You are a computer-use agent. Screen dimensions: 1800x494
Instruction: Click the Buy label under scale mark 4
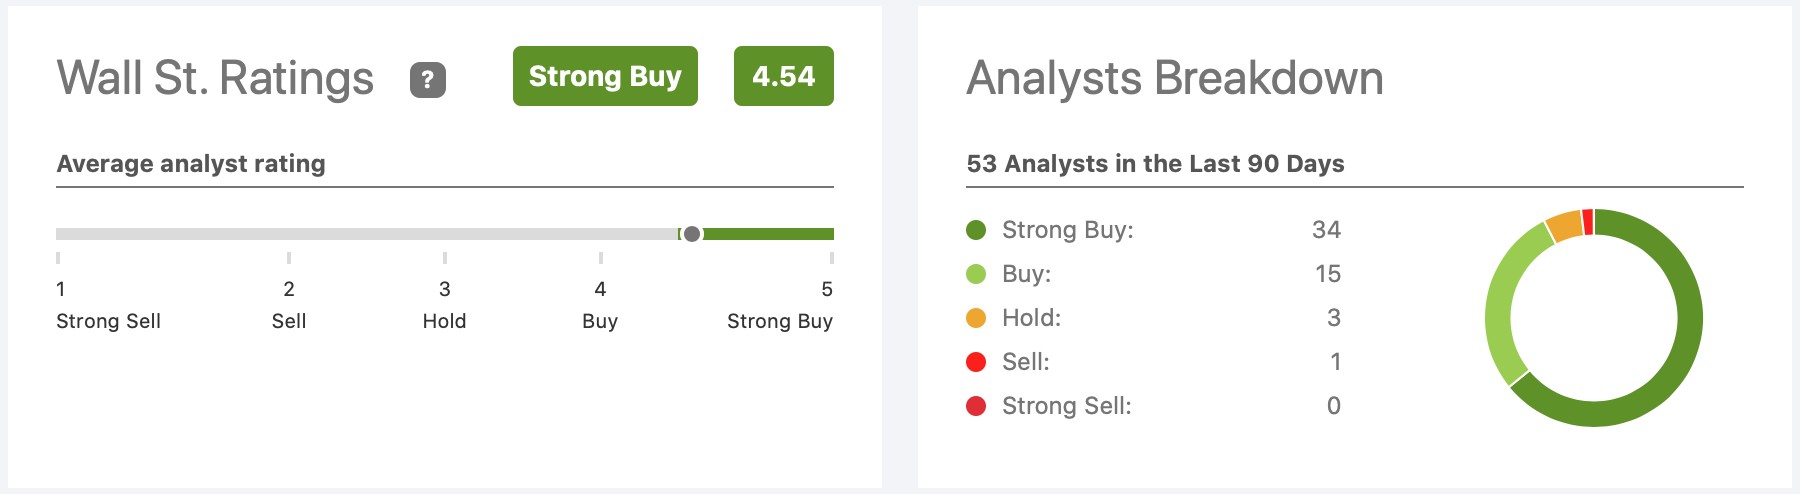click(600, 321)
